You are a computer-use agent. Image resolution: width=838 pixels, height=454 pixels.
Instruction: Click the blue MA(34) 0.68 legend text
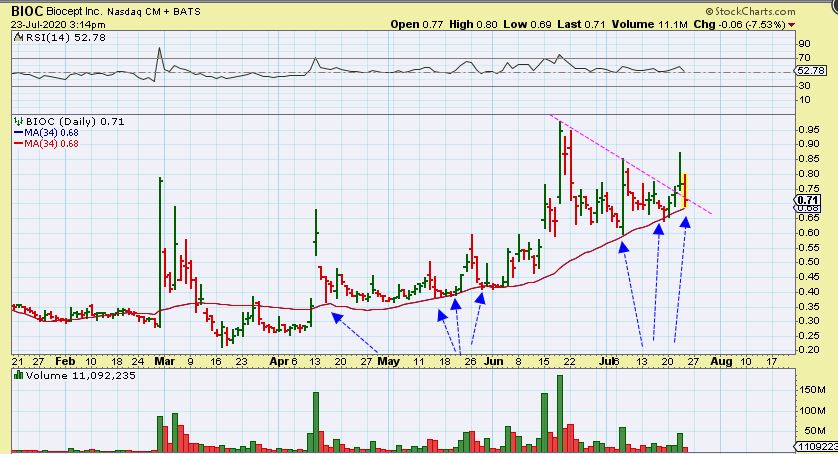pos(51,133)
